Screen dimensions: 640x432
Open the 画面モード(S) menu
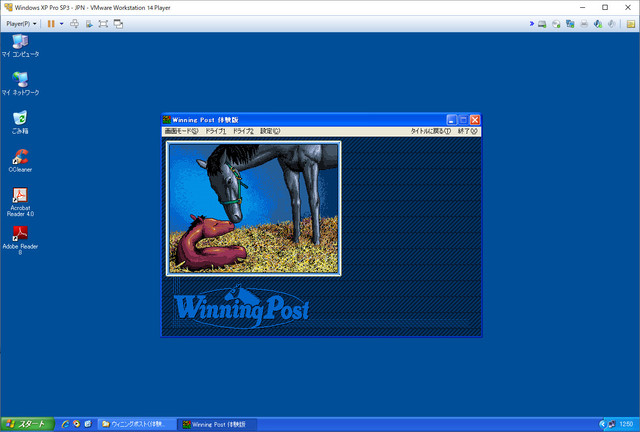click(x=181, y=131)
